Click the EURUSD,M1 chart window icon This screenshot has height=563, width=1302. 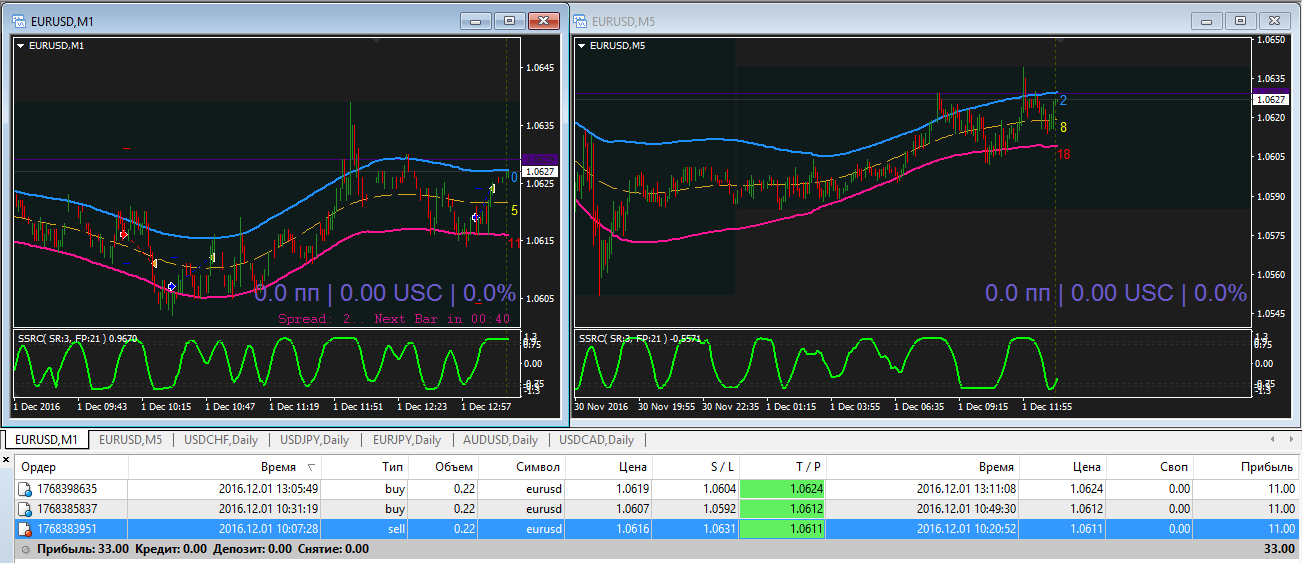(21, 20)
